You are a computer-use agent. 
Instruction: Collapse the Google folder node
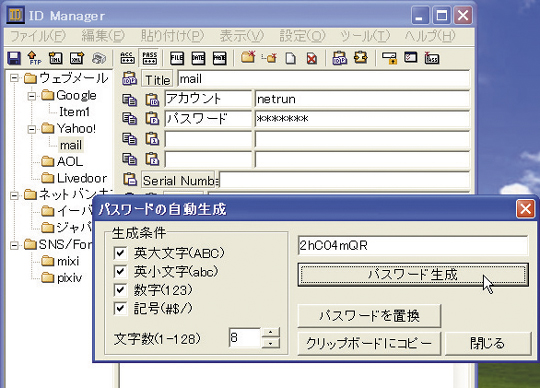point(32,96)
